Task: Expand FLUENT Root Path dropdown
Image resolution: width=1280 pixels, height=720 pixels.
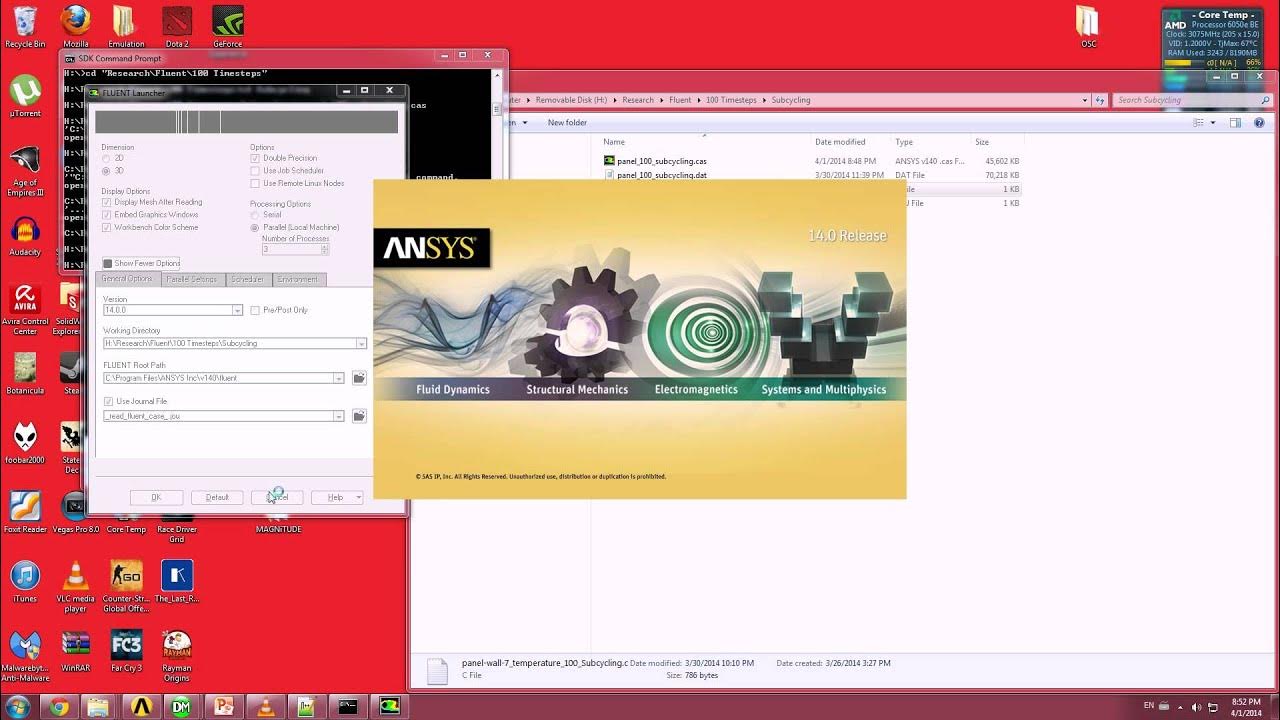Action: [339, 378]
